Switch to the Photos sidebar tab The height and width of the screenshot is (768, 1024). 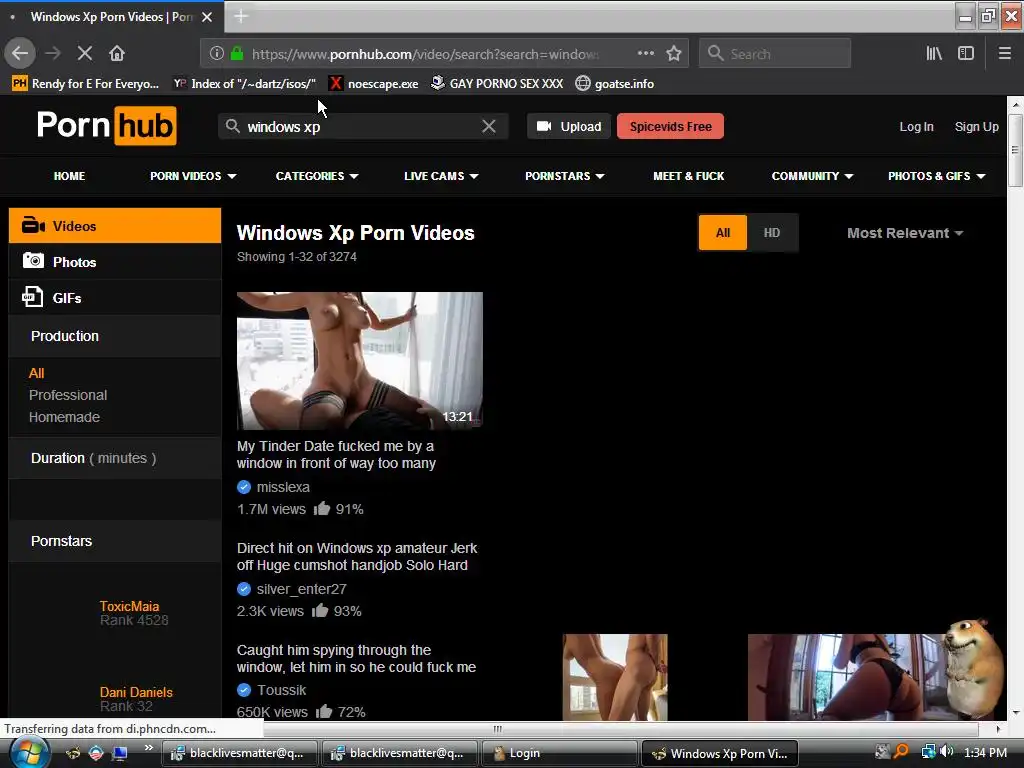coord(115,262)
